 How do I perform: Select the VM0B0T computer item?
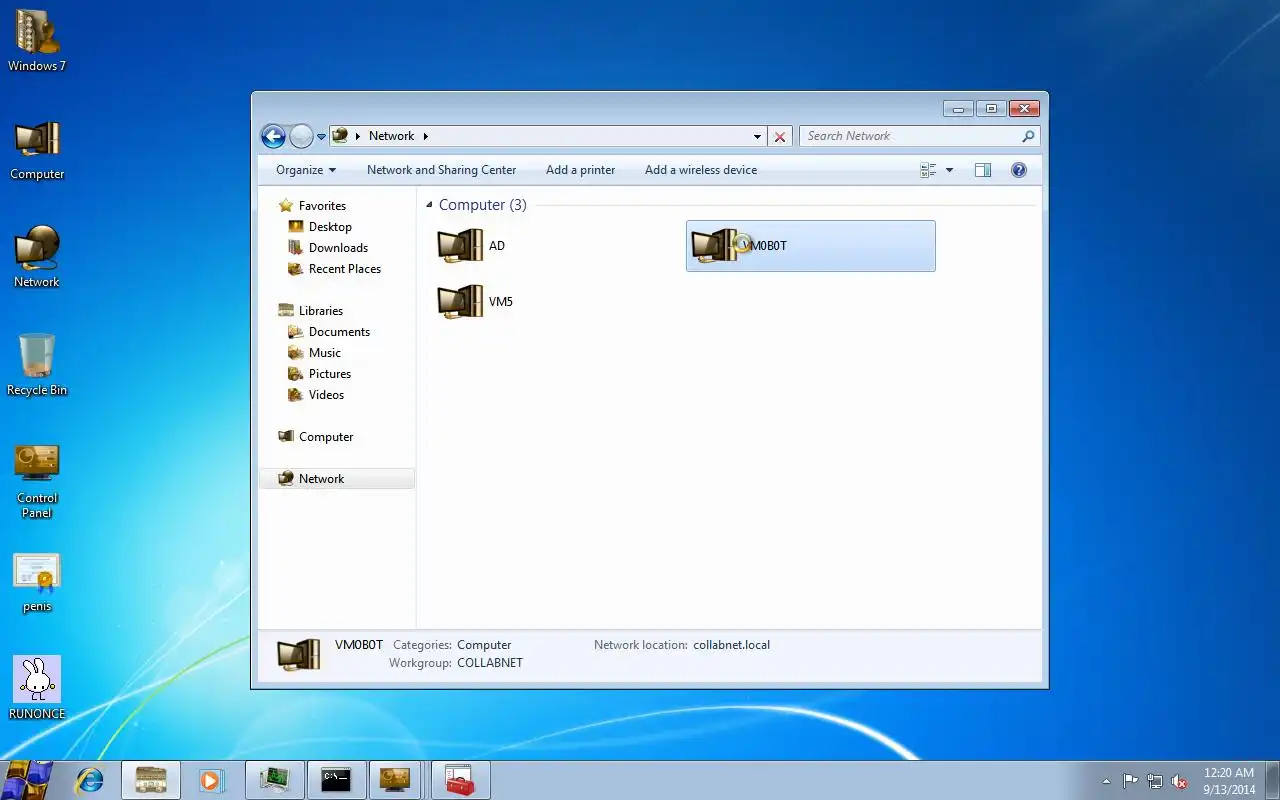811,246
